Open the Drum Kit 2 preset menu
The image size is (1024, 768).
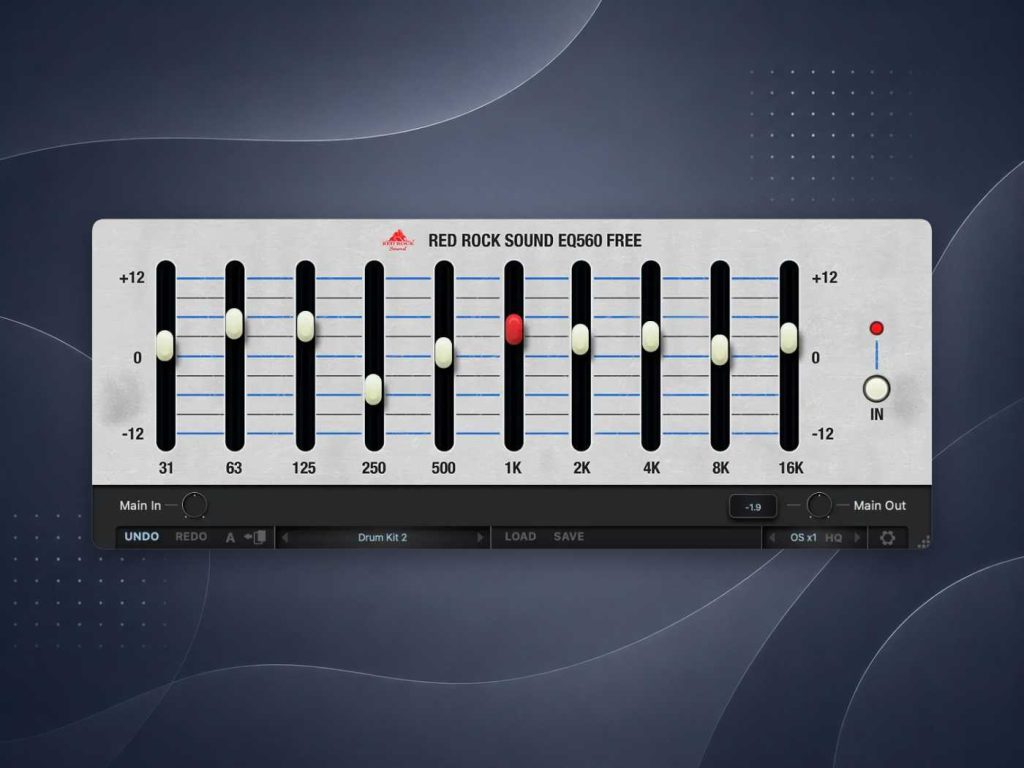(383, 537)
